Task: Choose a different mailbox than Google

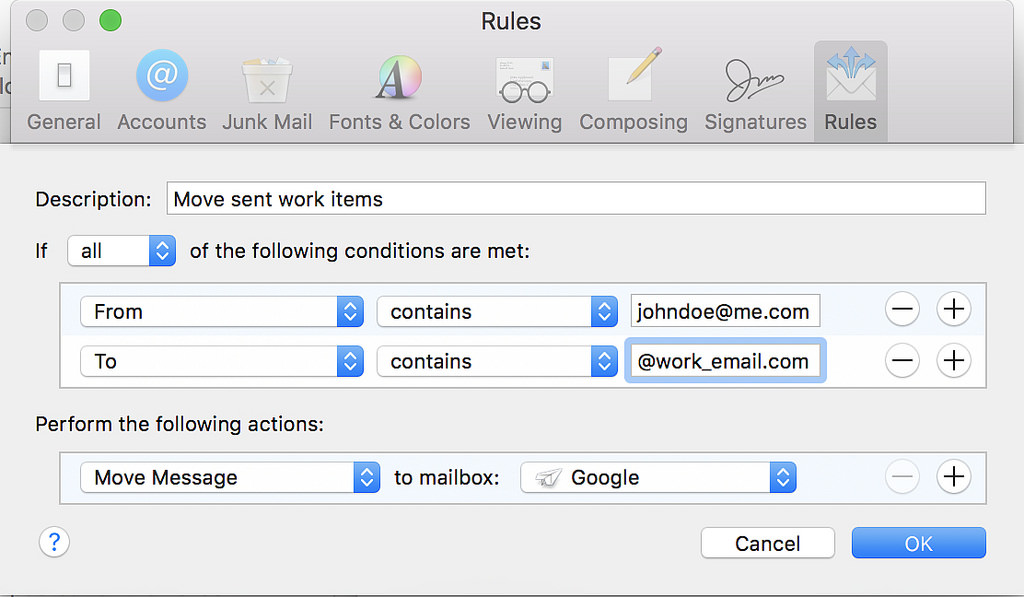Action: coord(658,478)
